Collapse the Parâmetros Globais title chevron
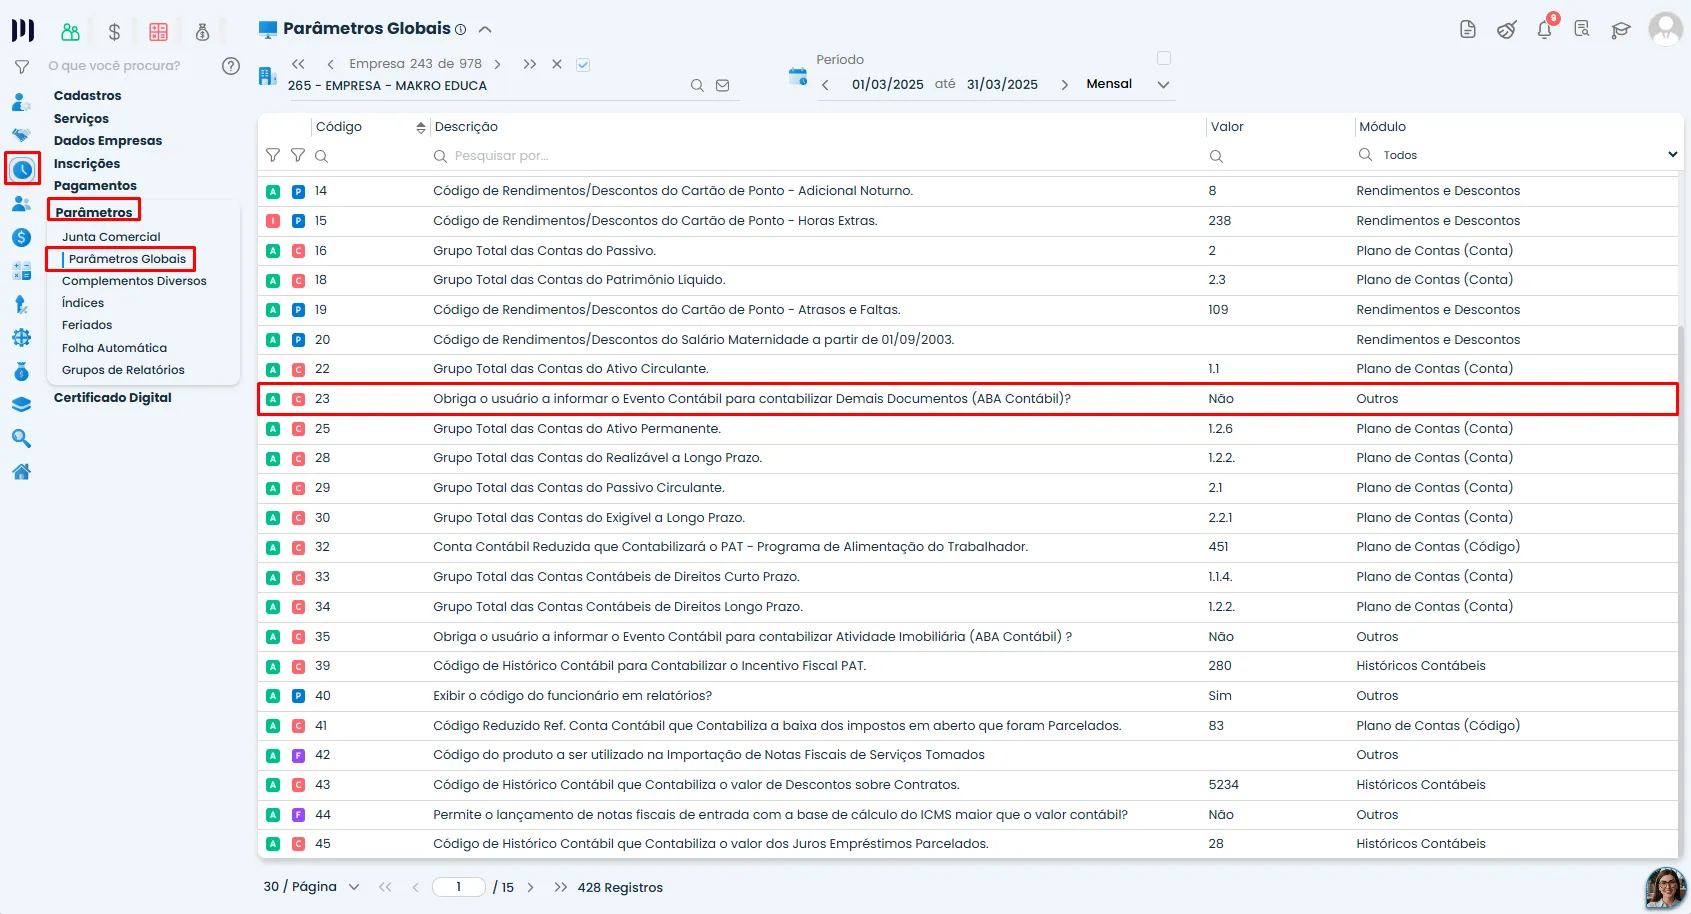The image size is (1691, 914). click(485, 30)
